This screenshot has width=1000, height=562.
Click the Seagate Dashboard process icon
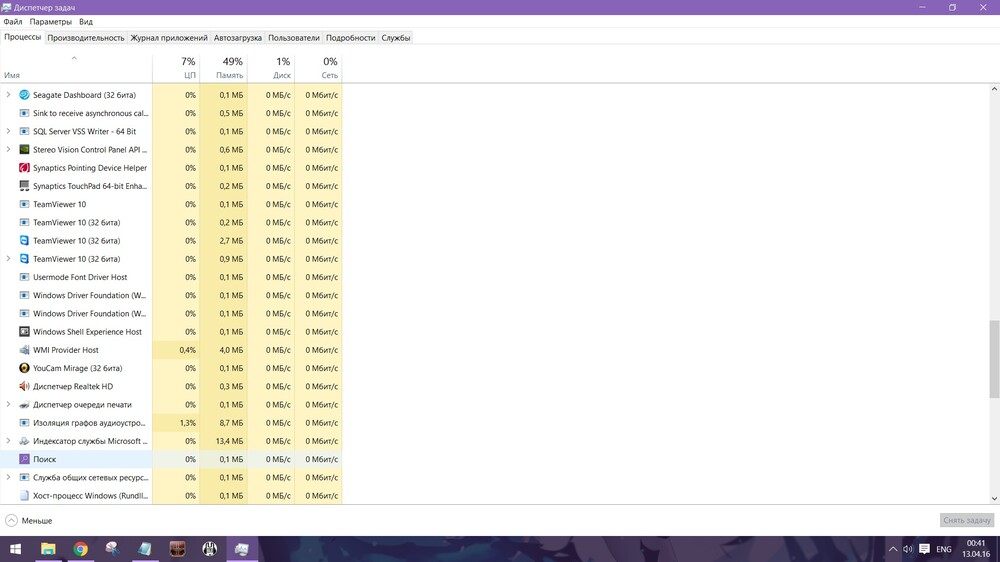click(24, 95)
